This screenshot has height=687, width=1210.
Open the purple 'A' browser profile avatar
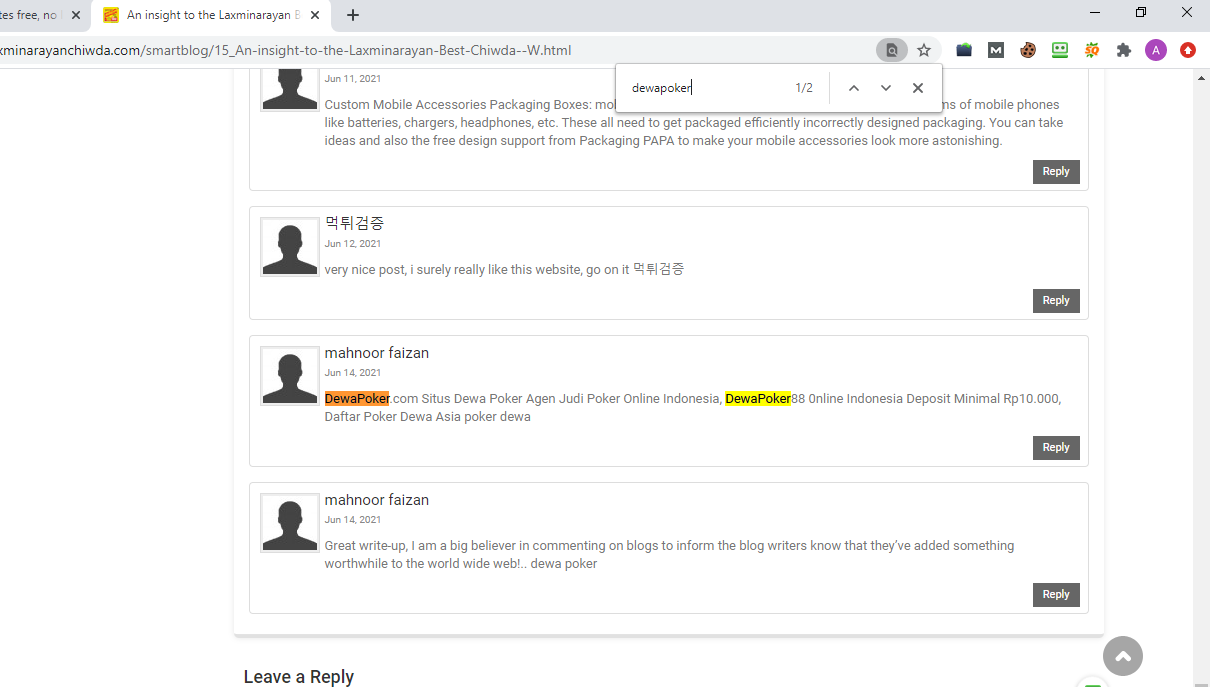(1155, 49)
